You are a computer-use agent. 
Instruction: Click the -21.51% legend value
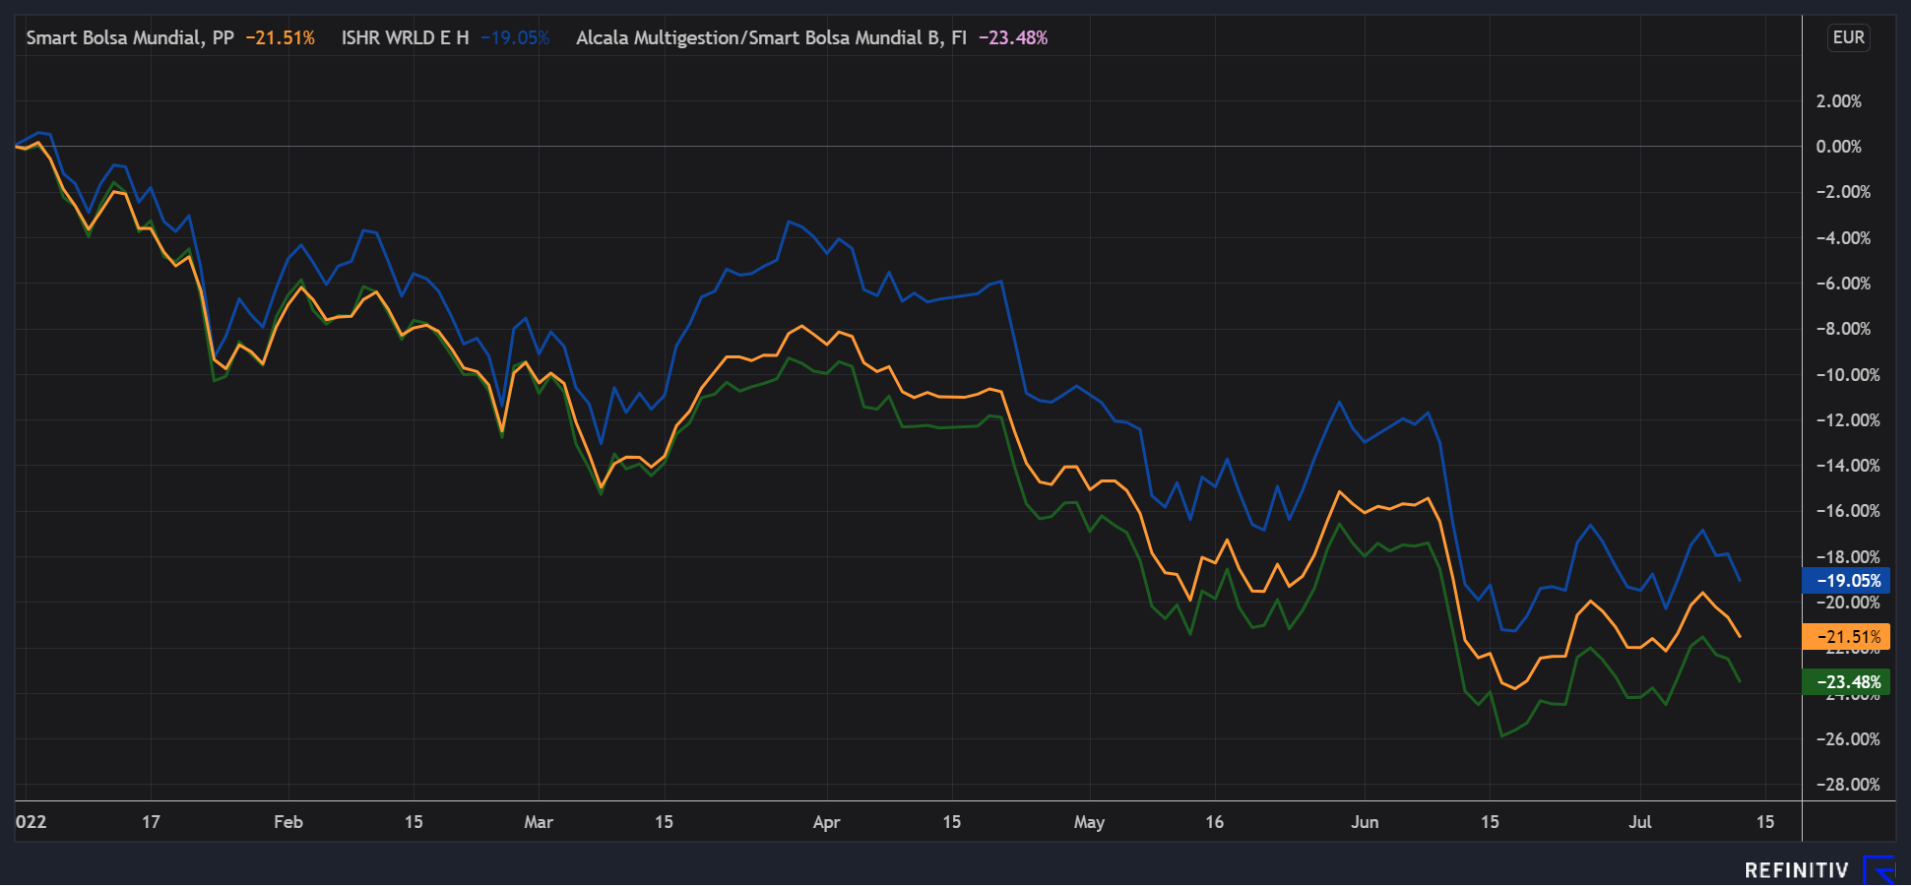(280, 38)
